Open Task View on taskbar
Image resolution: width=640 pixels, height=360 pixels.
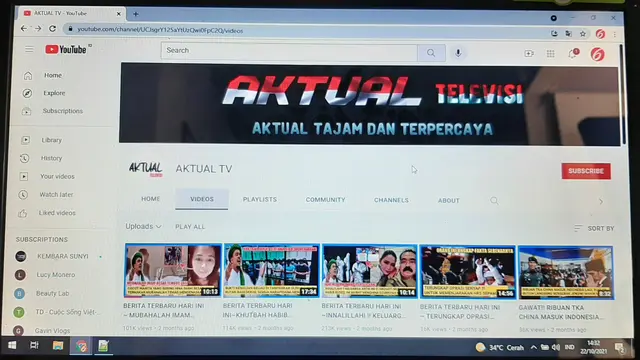[34, 345]
